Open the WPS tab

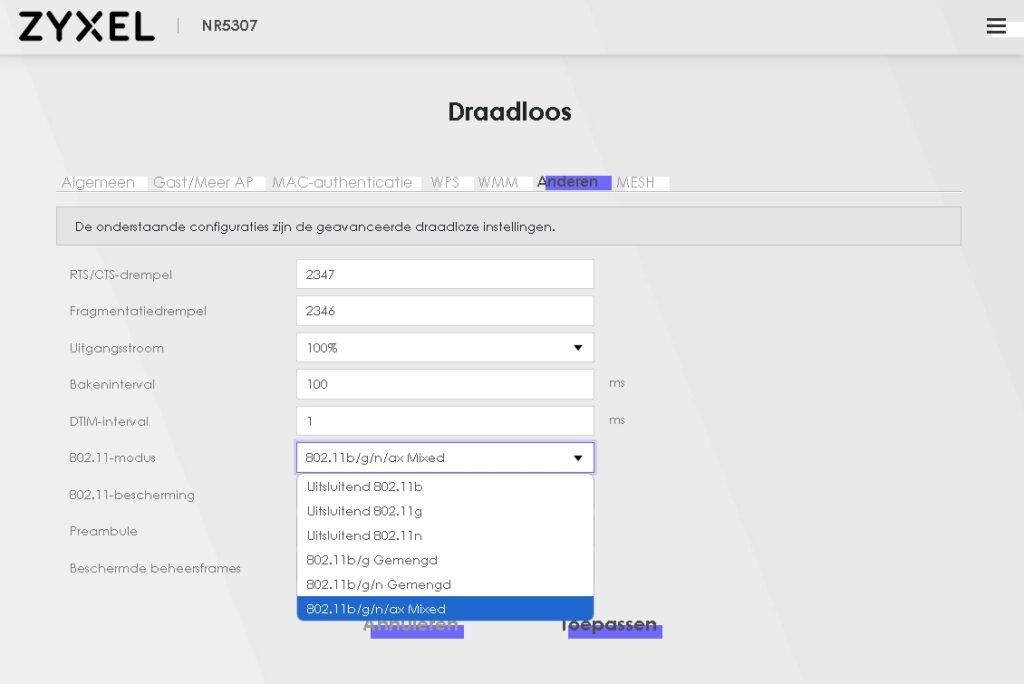447,182
